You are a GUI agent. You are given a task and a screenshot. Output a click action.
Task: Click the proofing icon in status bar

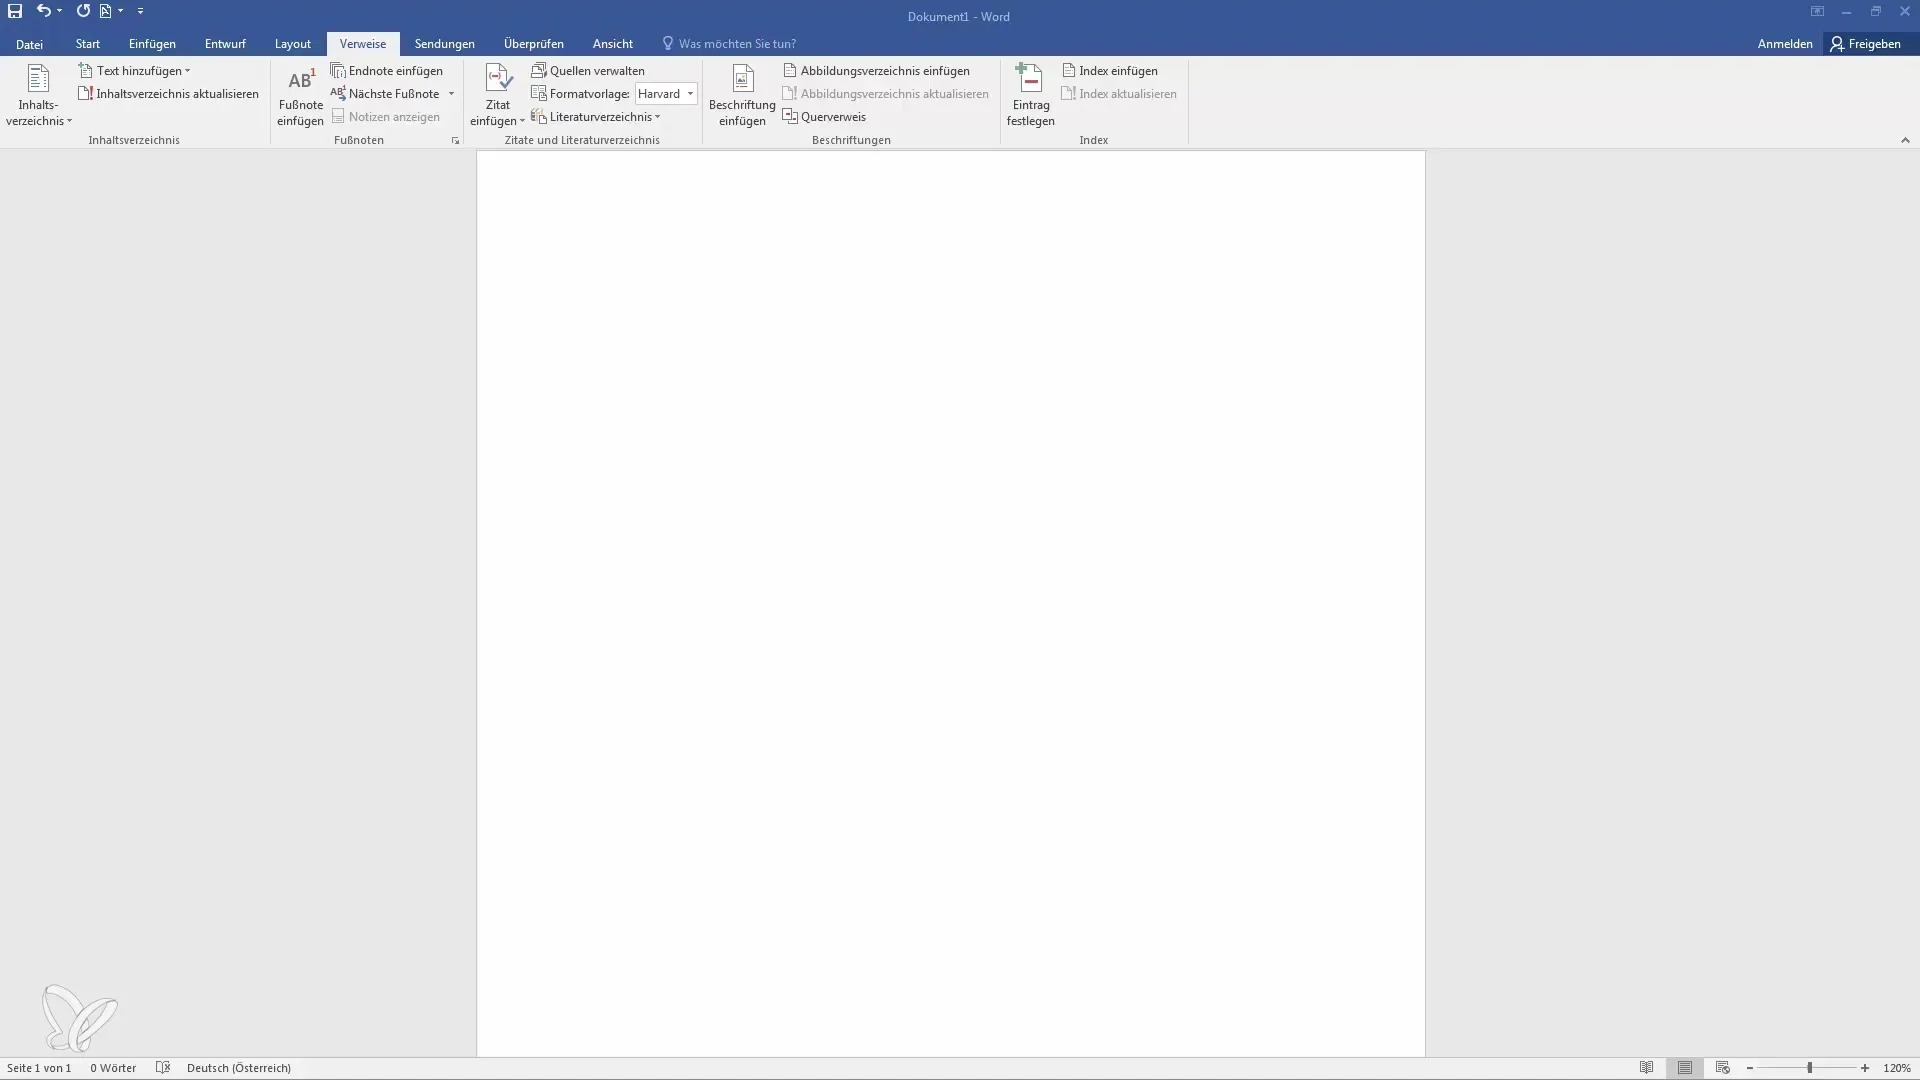coord(163,1068)
